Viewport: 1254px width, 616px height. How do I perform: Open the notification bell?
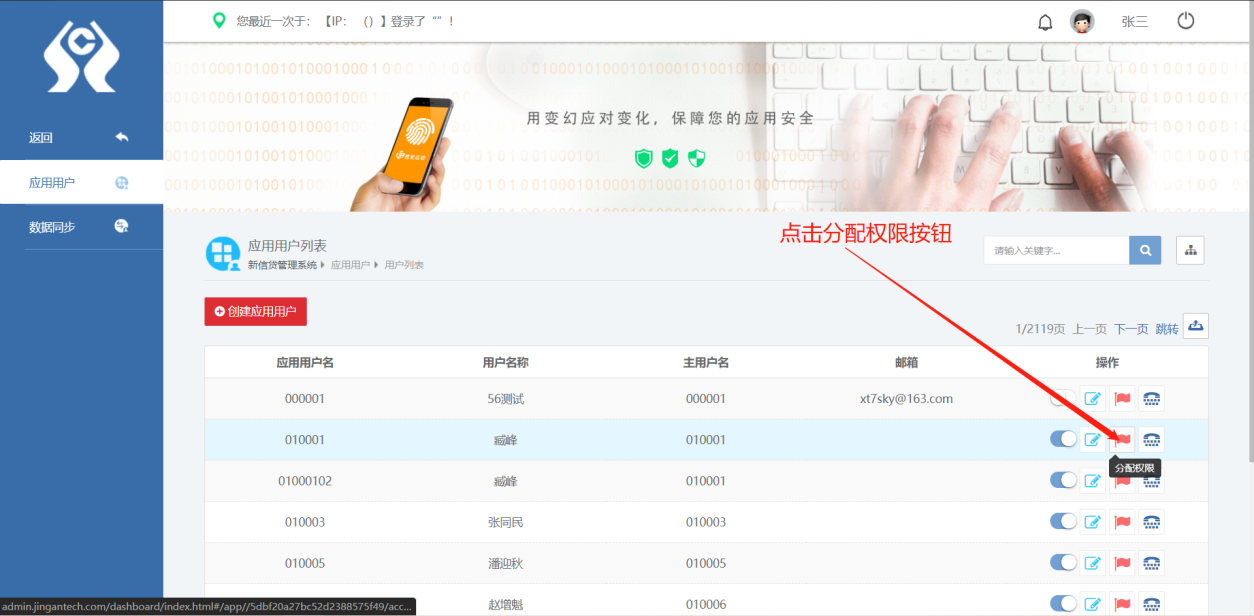pyautogui.click(x=1045, y=21)
